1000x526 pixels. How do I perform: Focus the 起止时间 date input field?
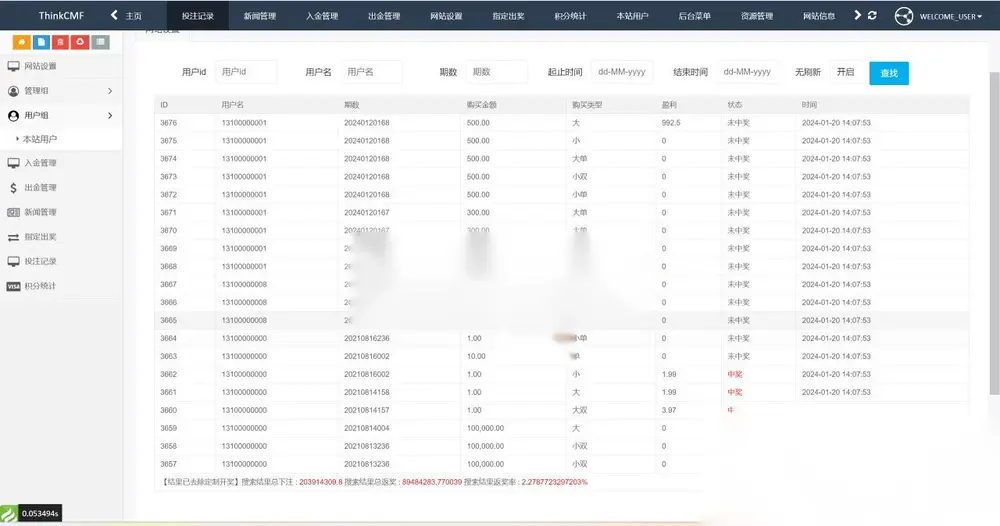[622, 72]
